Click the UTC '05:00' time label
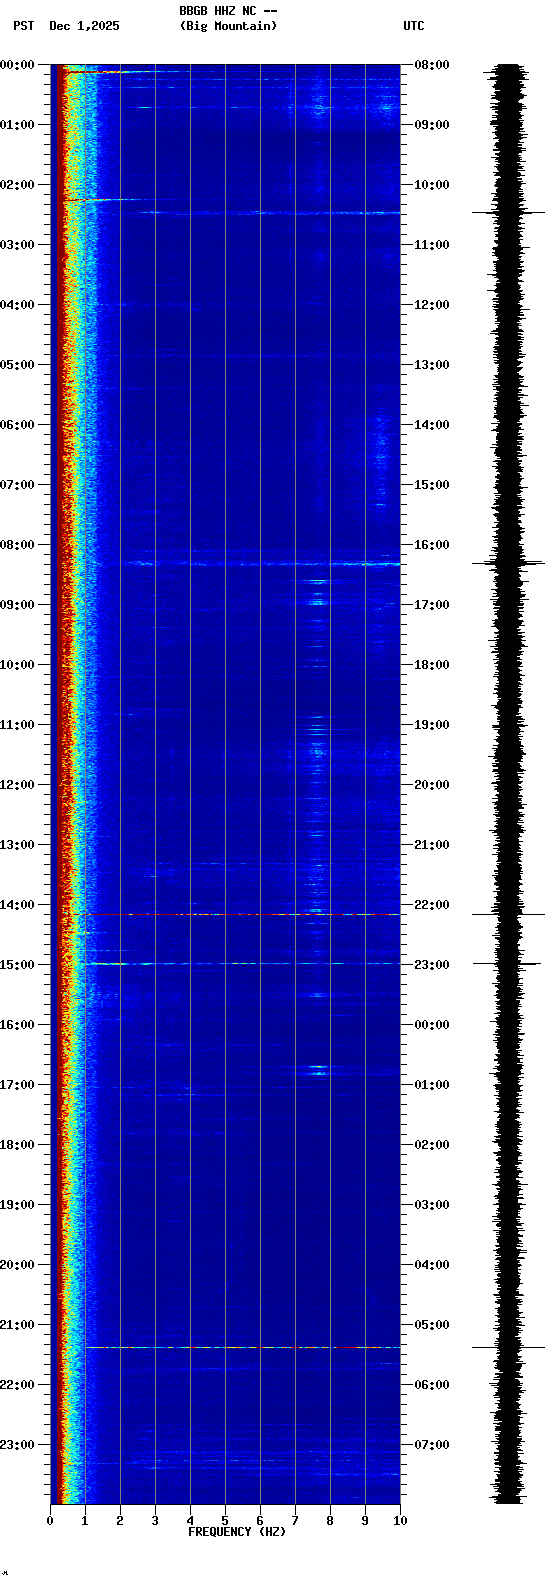The image size is (552, 1584). (432, 1325)
